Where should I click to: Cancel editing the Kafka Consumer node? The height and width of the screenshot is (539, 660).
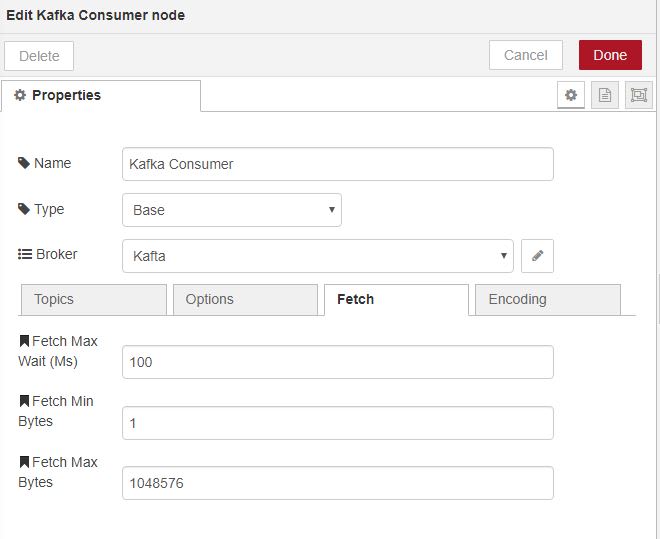(526, 55)
